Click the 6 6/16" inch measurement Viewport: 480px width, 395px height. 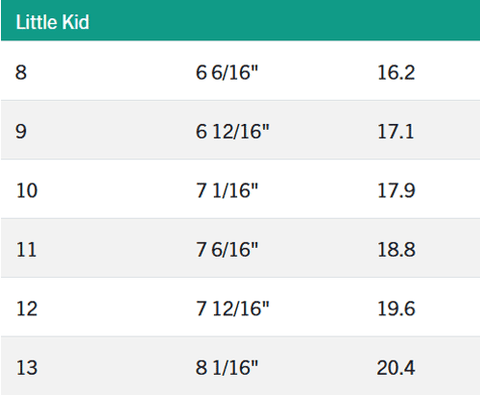227,72
